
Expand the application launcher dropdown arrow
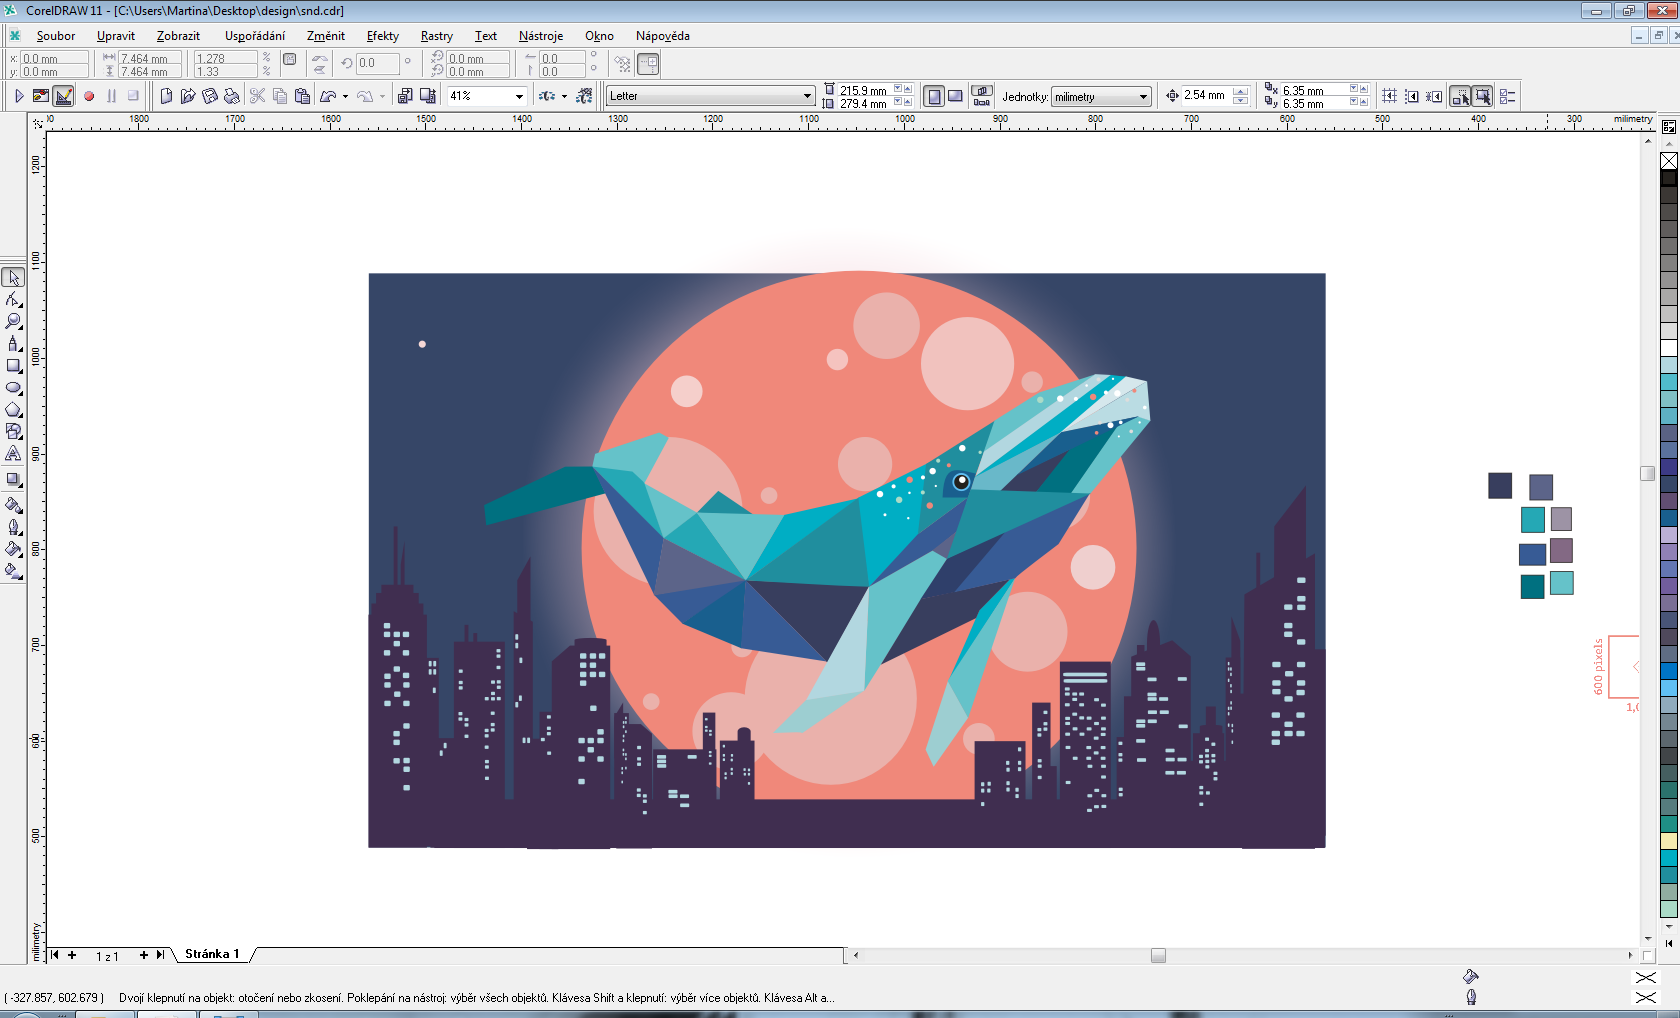[x=564, y=96]
